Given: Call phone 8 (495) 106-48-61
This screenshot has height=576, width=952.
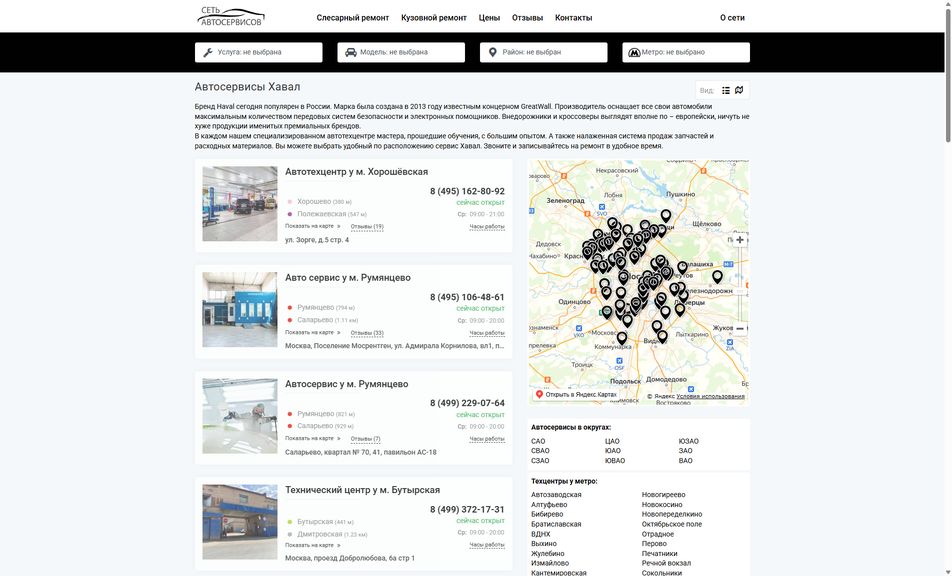Looking at the screenshot, I should tap(468, 297).
